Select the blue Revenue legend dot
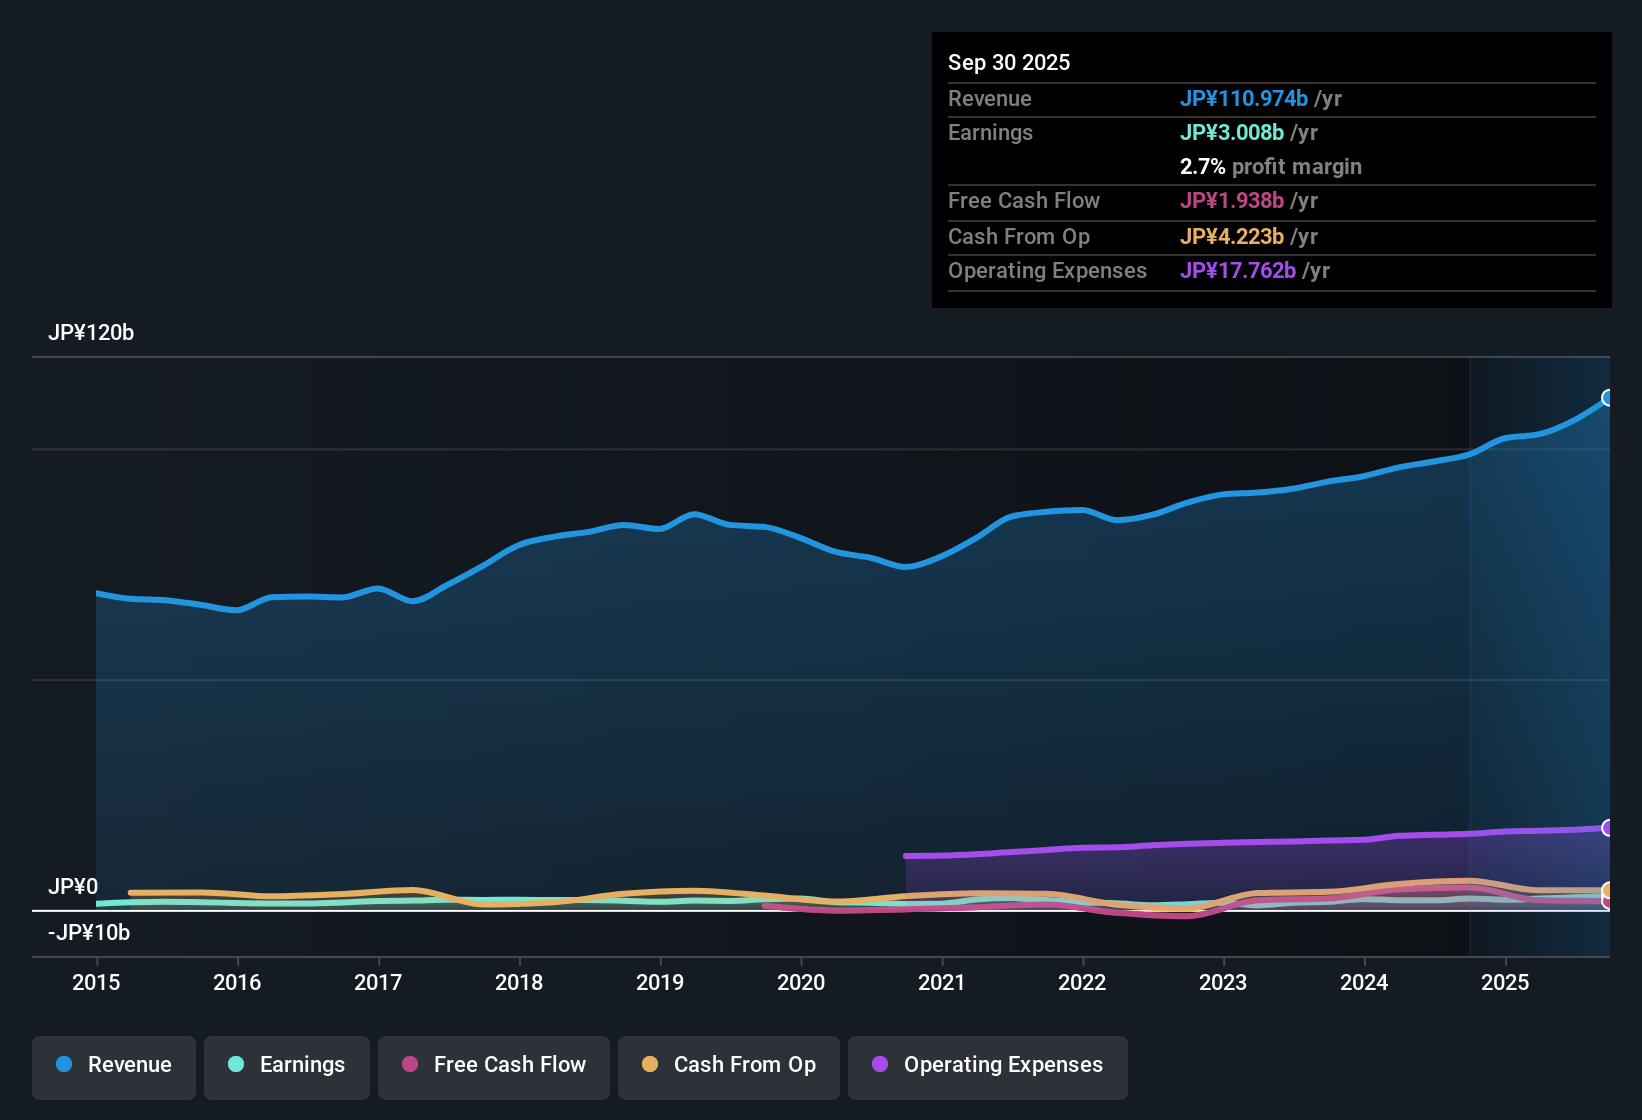 pos(64,1065)
